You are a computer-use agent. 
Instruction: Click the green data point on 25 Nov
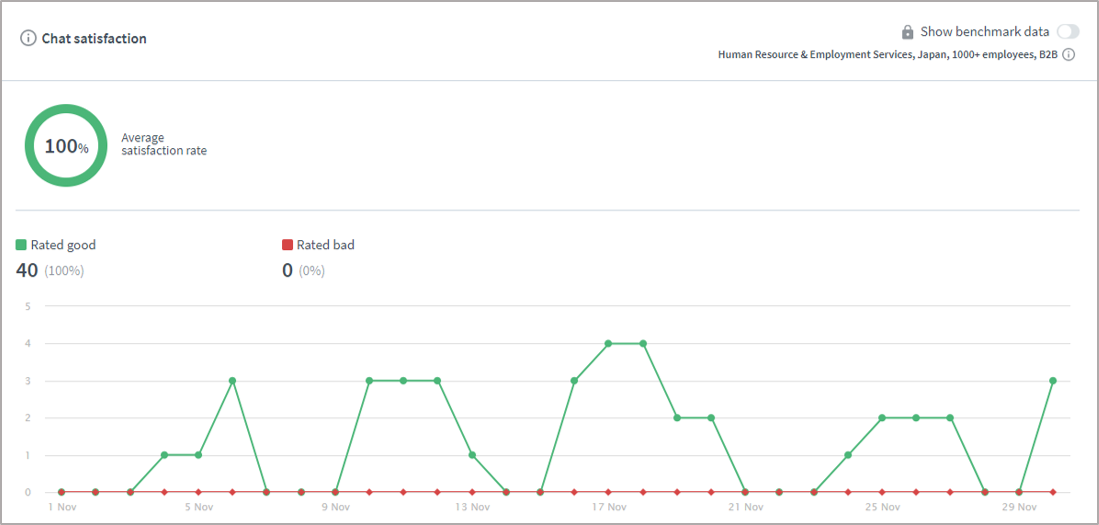point(882,418)
